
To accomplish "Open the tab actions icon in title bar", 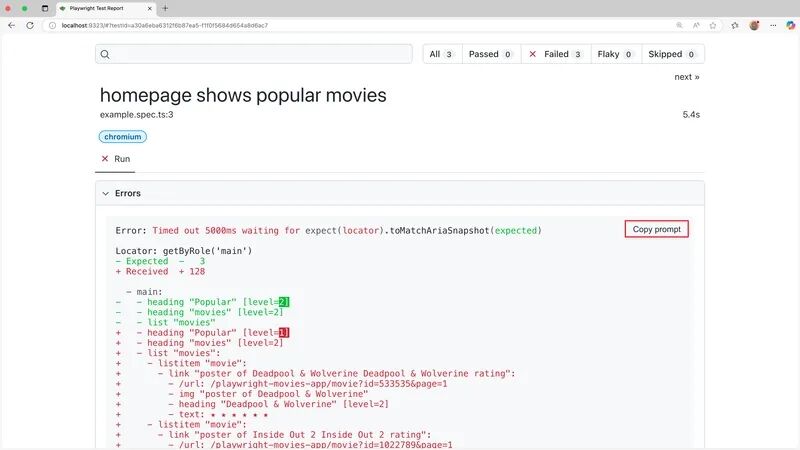I will 45,8.
